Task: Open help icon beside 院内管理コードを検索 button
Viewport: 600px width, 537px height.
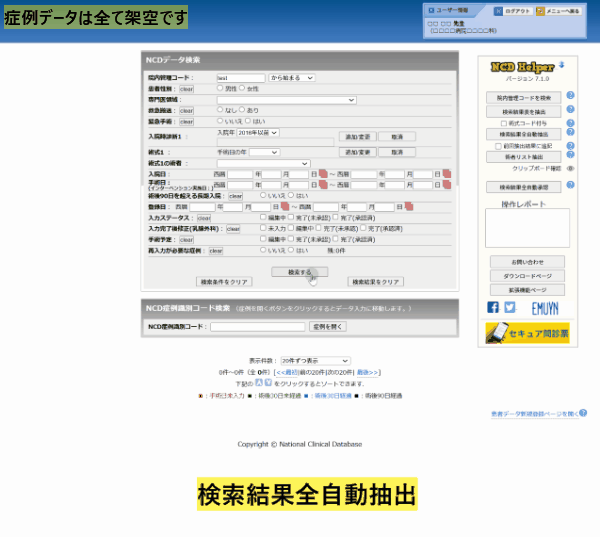Action: [570, 97]
